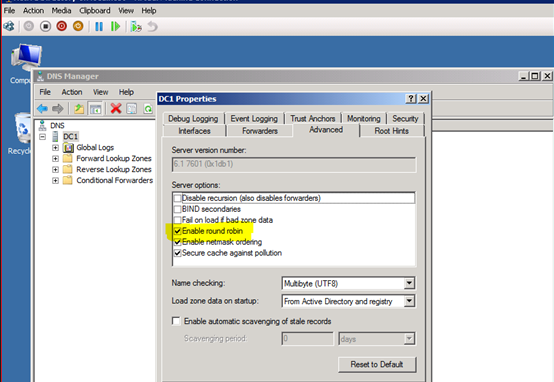Uncheck Secure cache against pollution
The height and width of the screenshot is (382, 554).
pos(177,253)
